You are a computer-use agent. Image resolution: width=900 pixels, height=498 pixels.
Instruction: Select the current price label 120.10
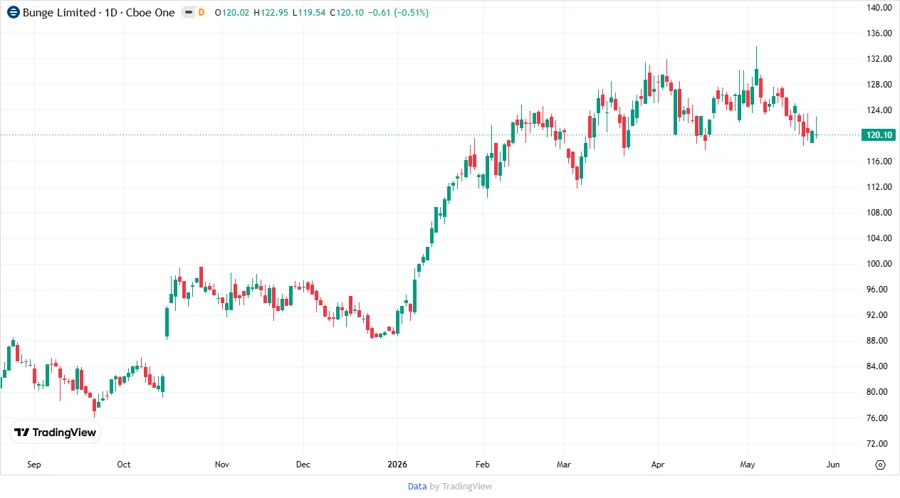(x=879, y=135)
